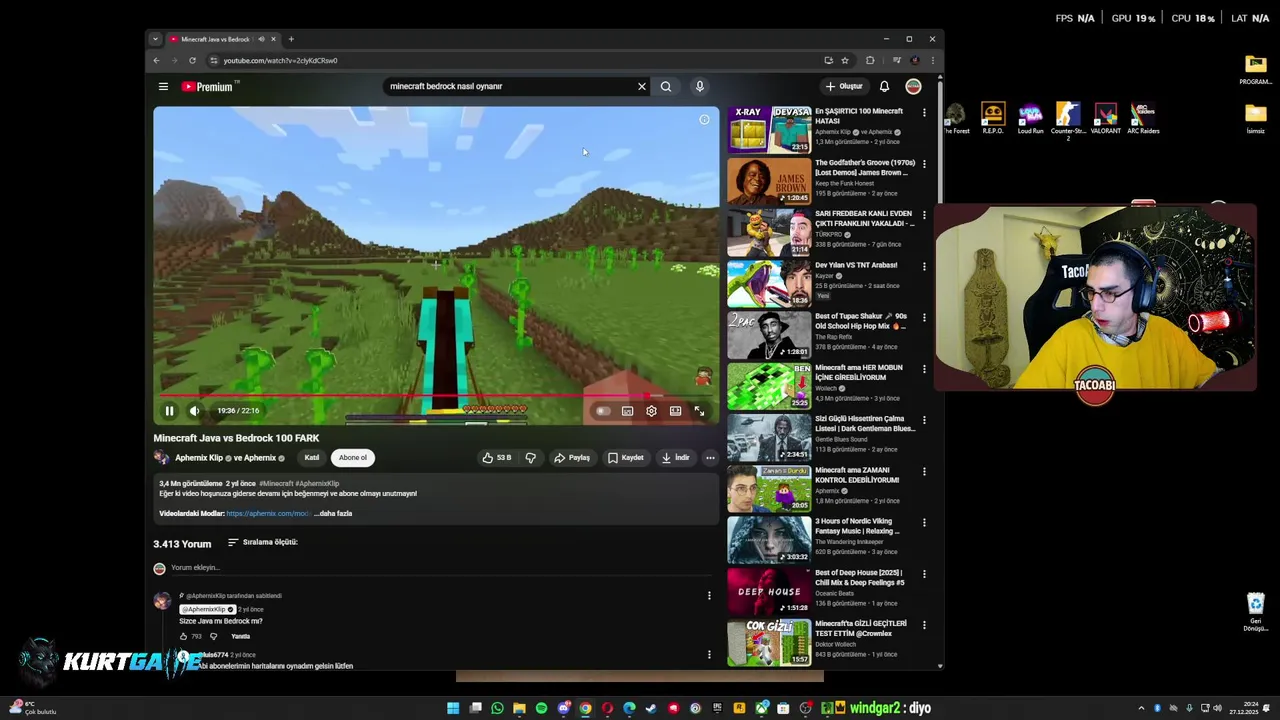Dislike the video
The image size is (1280, 720).
tap(531, 458)
